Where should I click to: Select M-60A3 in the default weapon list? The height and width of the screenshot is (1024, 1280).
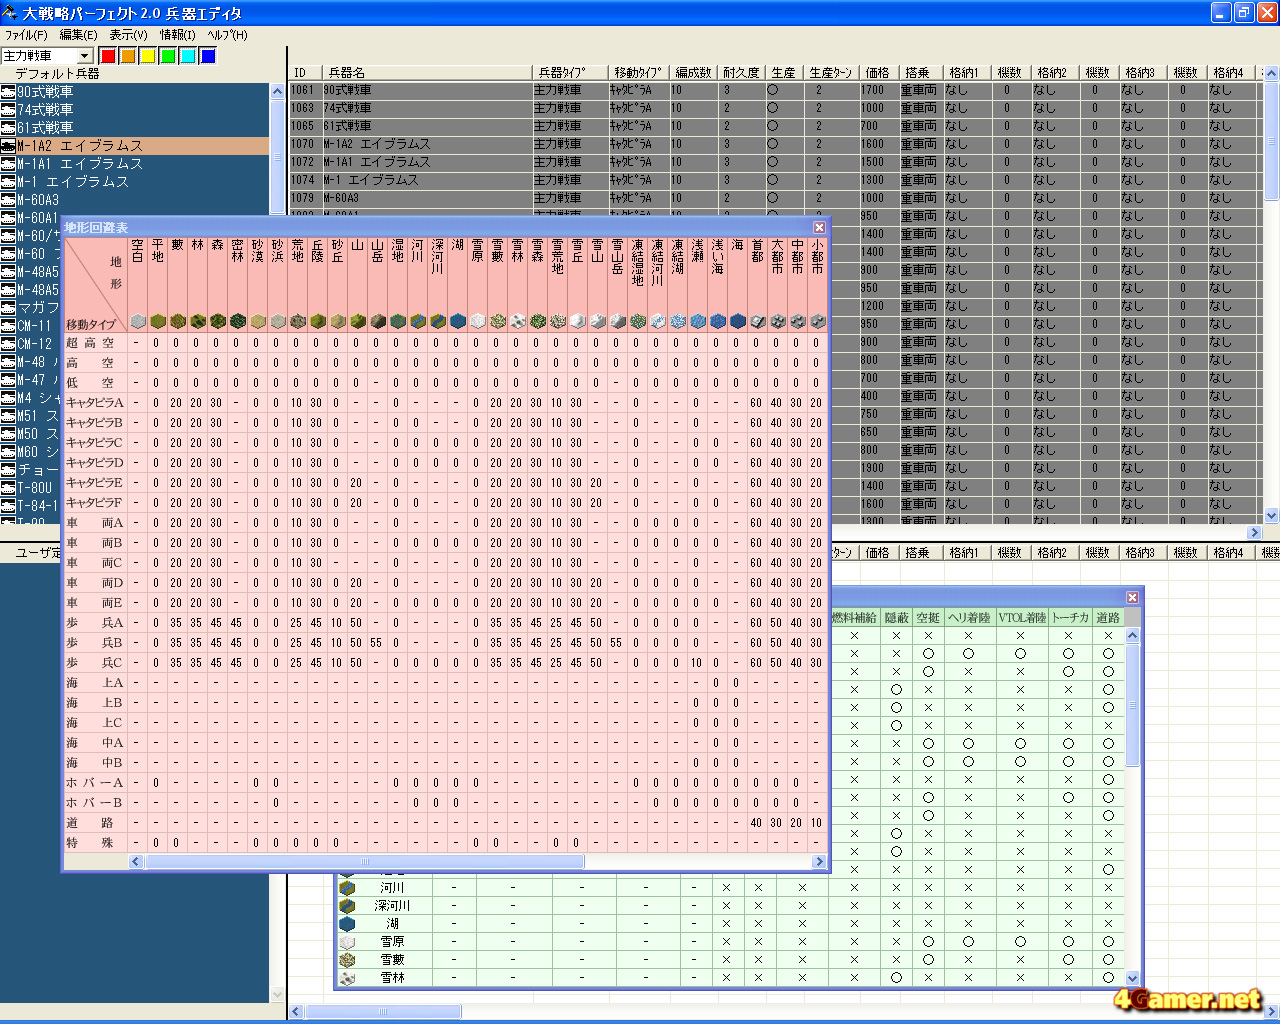pyautogui.click(x=135, y=199)
